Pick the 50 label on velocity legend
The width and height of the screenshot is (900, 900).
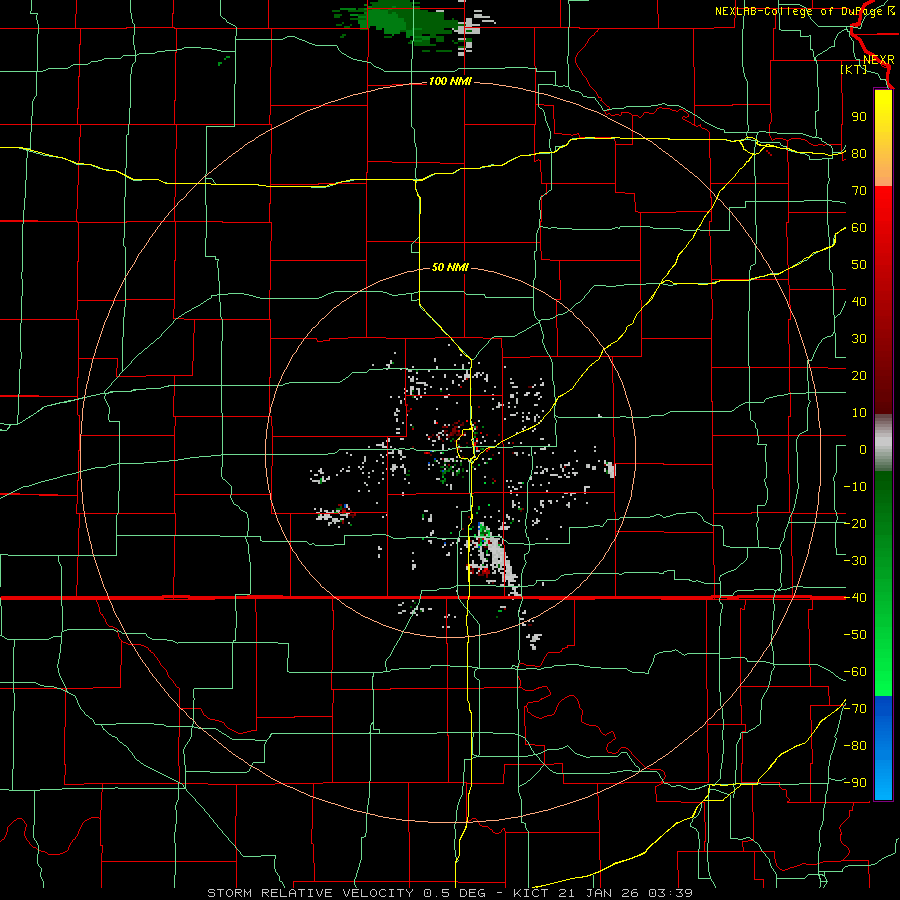coord(859,265)
